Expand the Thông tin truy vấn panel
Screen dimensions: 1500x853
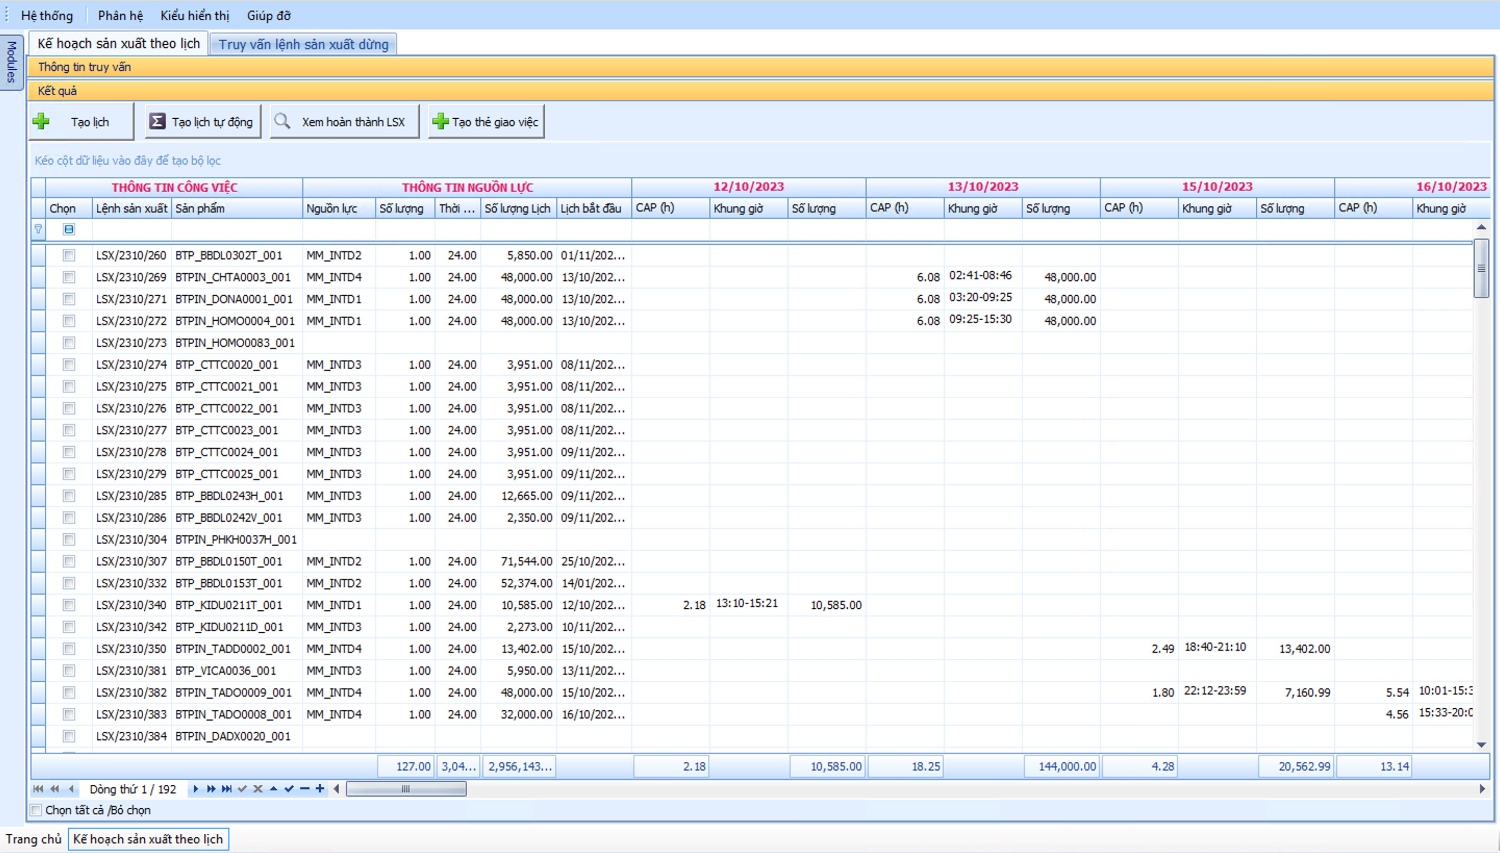coord(761,67)
